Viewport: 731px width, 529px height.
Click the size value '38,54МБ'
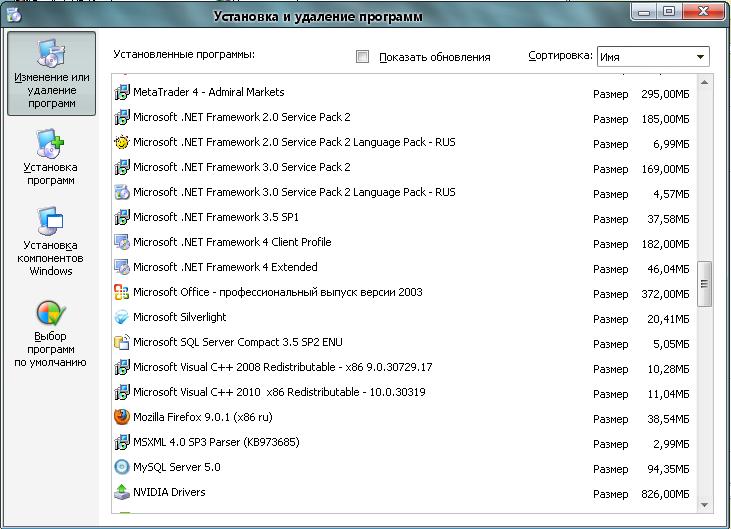[668, 419]
